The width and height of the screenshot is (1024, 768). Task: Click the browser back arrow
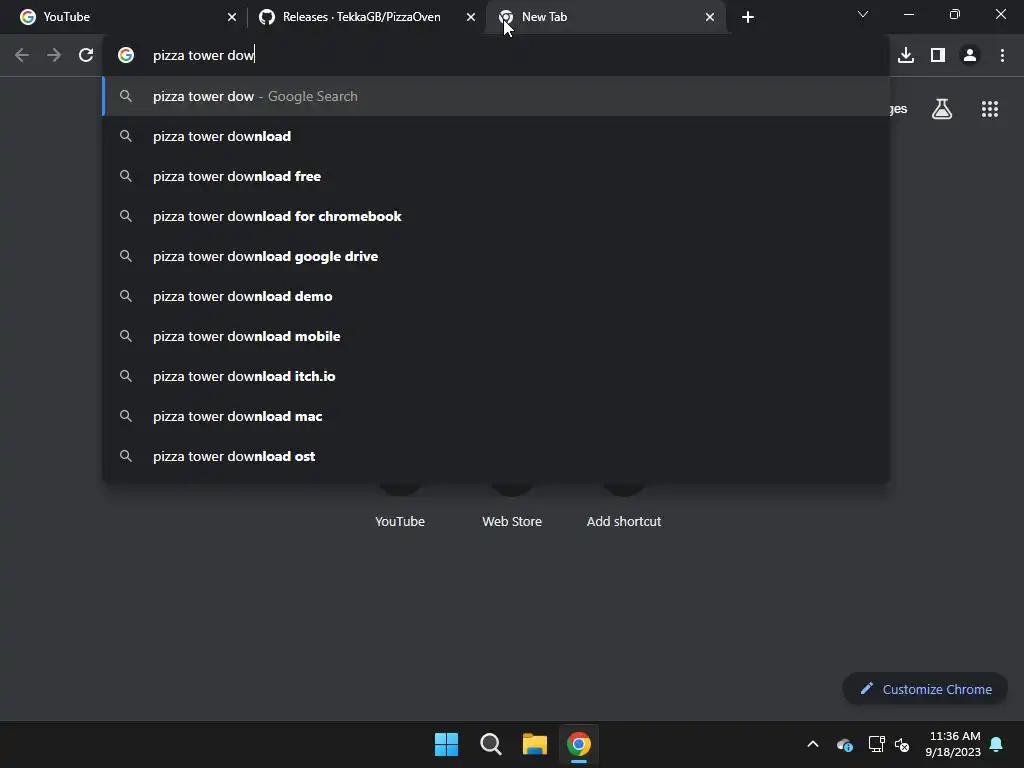tap(22, 55)
